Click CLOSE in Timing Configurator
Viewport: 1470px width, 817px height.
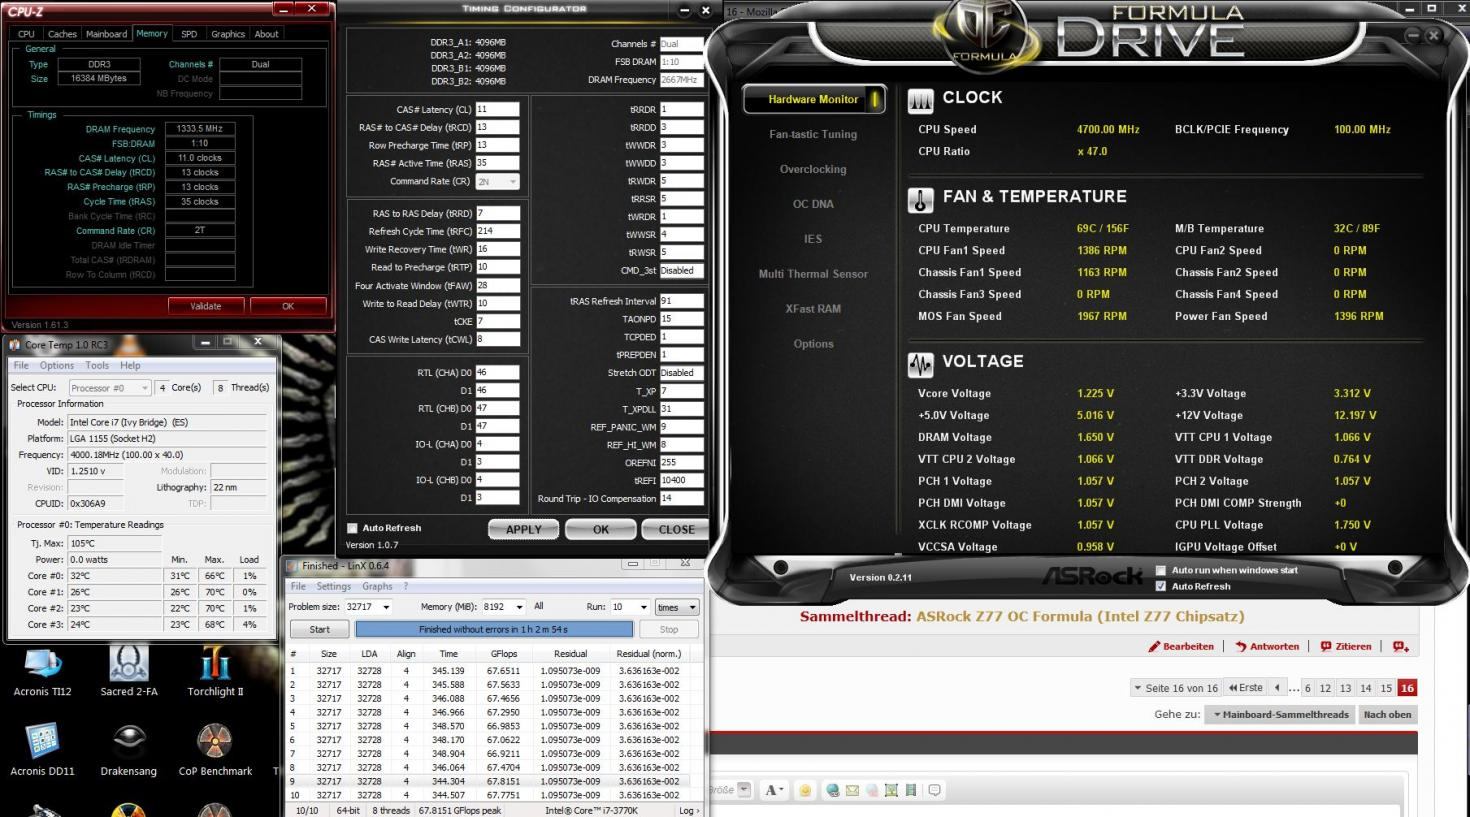click(x=676, y=530)
